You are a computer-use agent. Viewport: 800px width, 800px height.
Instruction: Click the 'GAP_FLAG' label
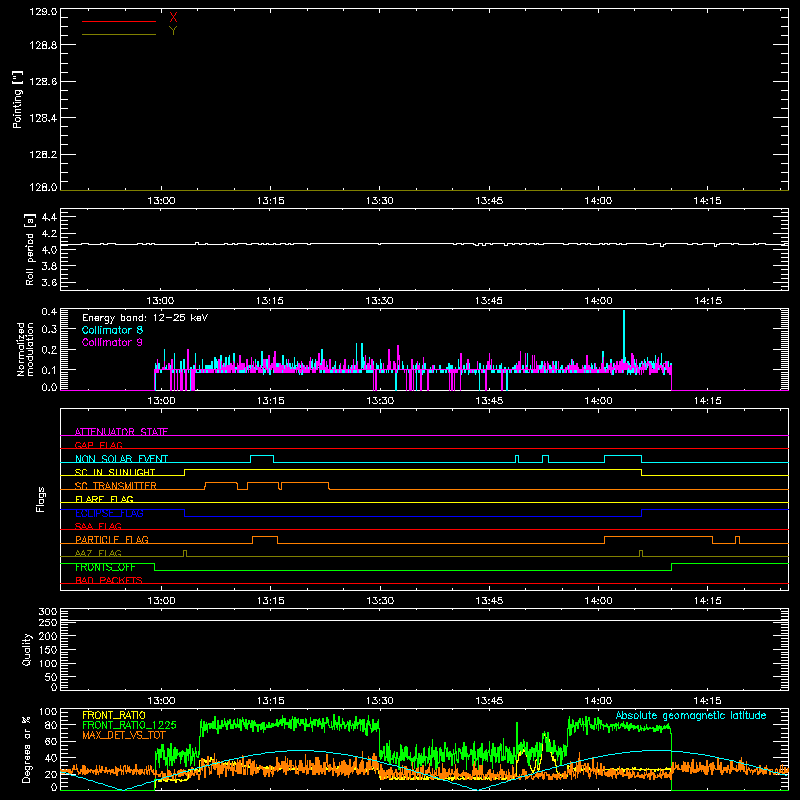pyautogui.click(x=98, y=445)
